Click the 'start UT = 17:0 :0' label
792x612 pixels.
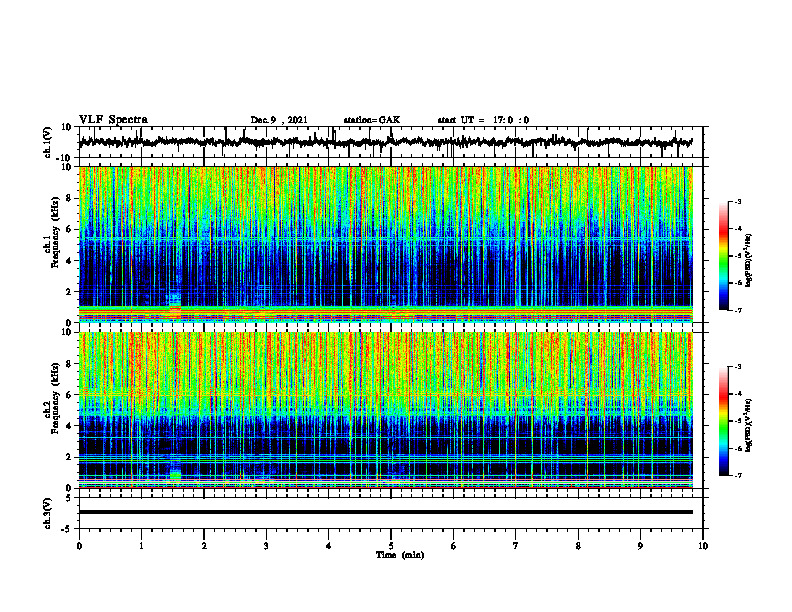[483, 120]
